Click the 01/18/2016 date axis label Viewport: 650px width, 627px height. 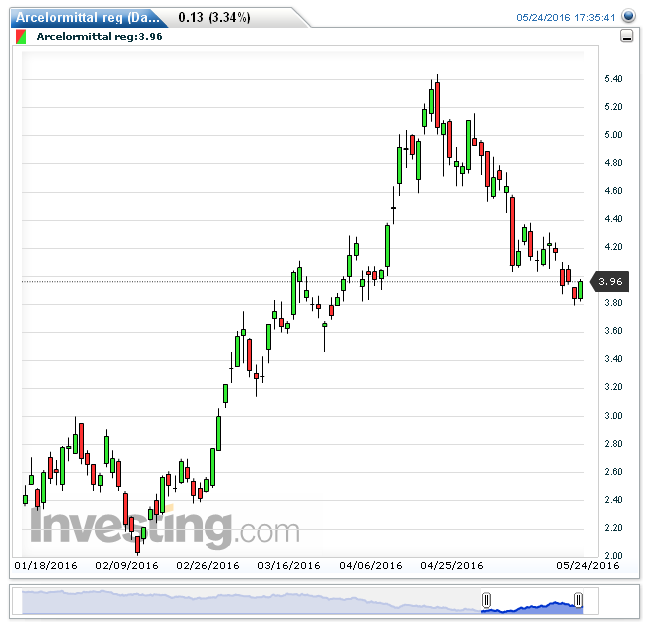[x=46, y=566]
